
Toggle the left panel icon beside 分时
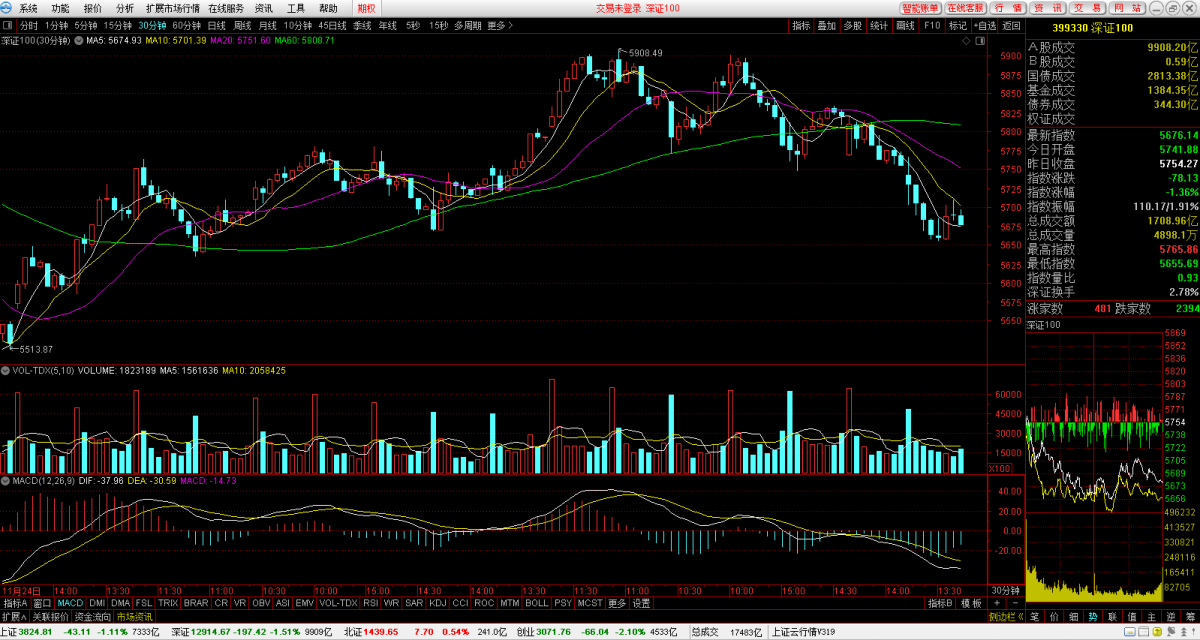pyautogui.click(x=8, y=25)
